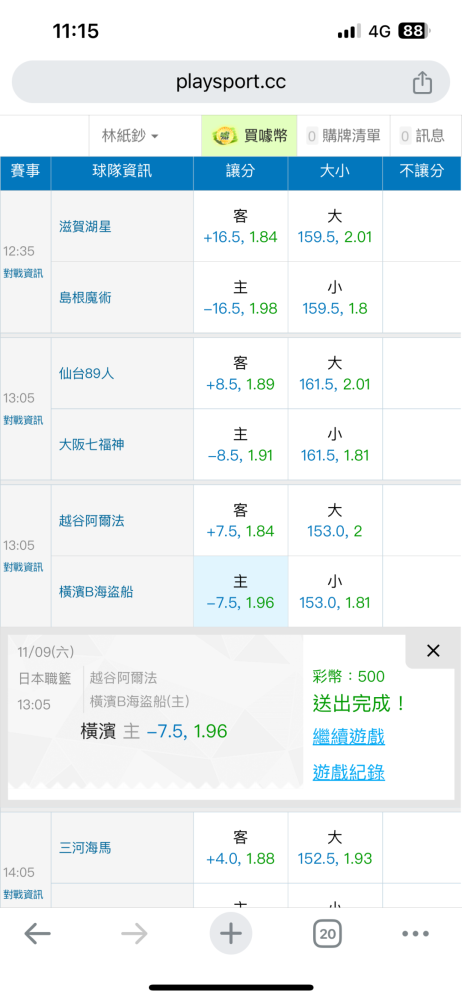Select 小 153.0, 1.81 under bet

click(335, 591)
